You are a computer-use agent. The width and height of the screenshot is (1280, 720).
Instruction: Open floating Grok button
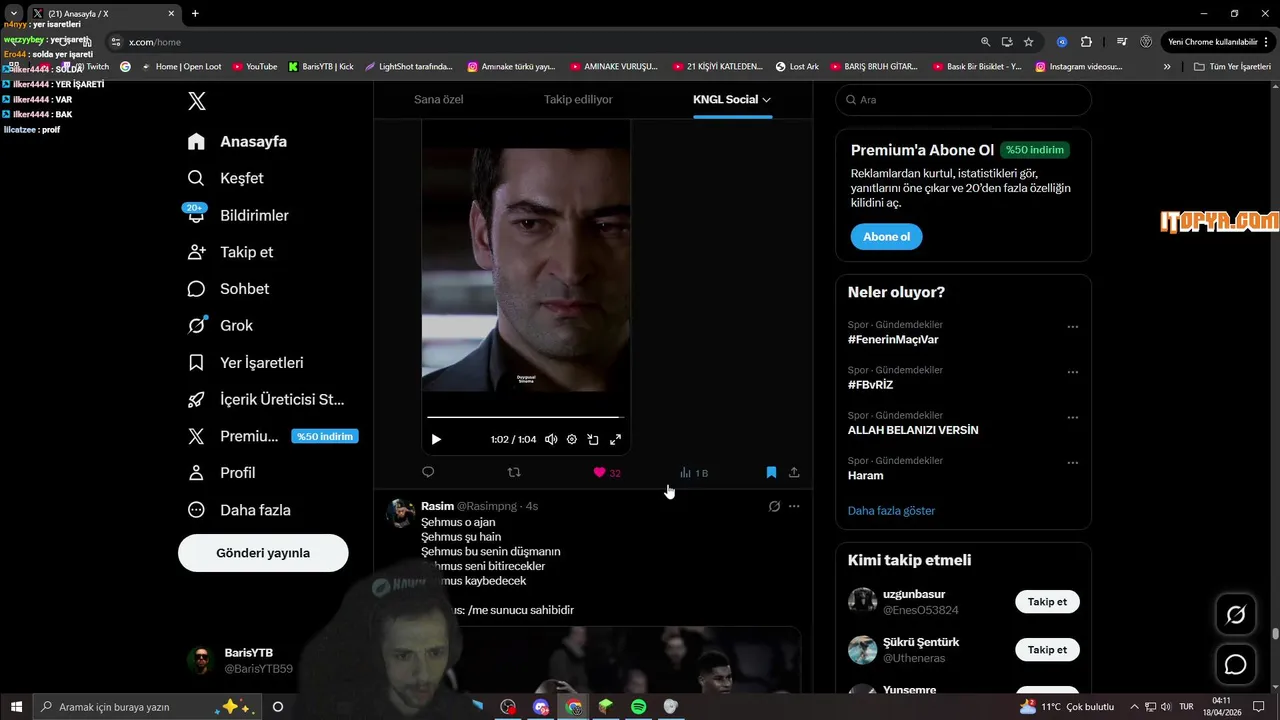(1235, 615)
